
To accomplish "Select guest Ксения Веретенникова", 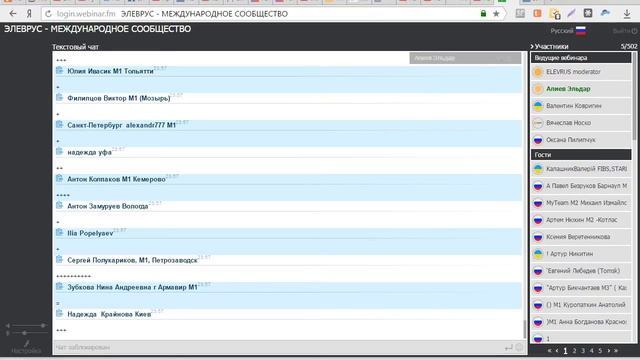I will coord(581,237).
